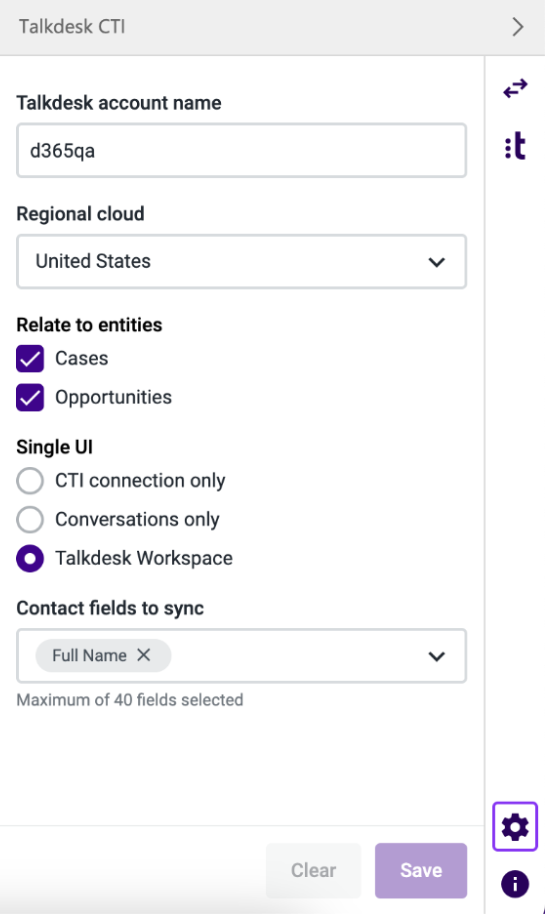Click the United States selected value
Screen dimensions: 545x915
tap(93, 261)
